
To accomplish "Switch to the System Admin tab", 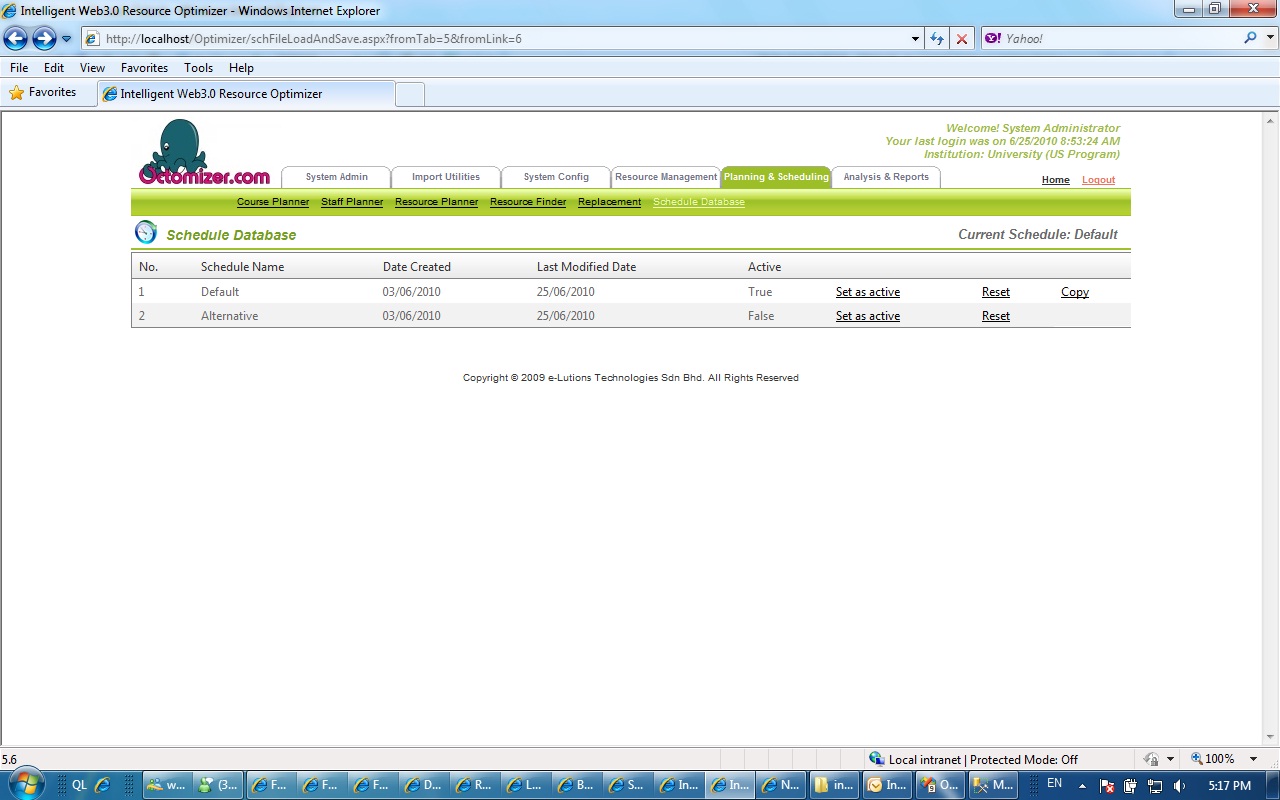I will [336, 177].
